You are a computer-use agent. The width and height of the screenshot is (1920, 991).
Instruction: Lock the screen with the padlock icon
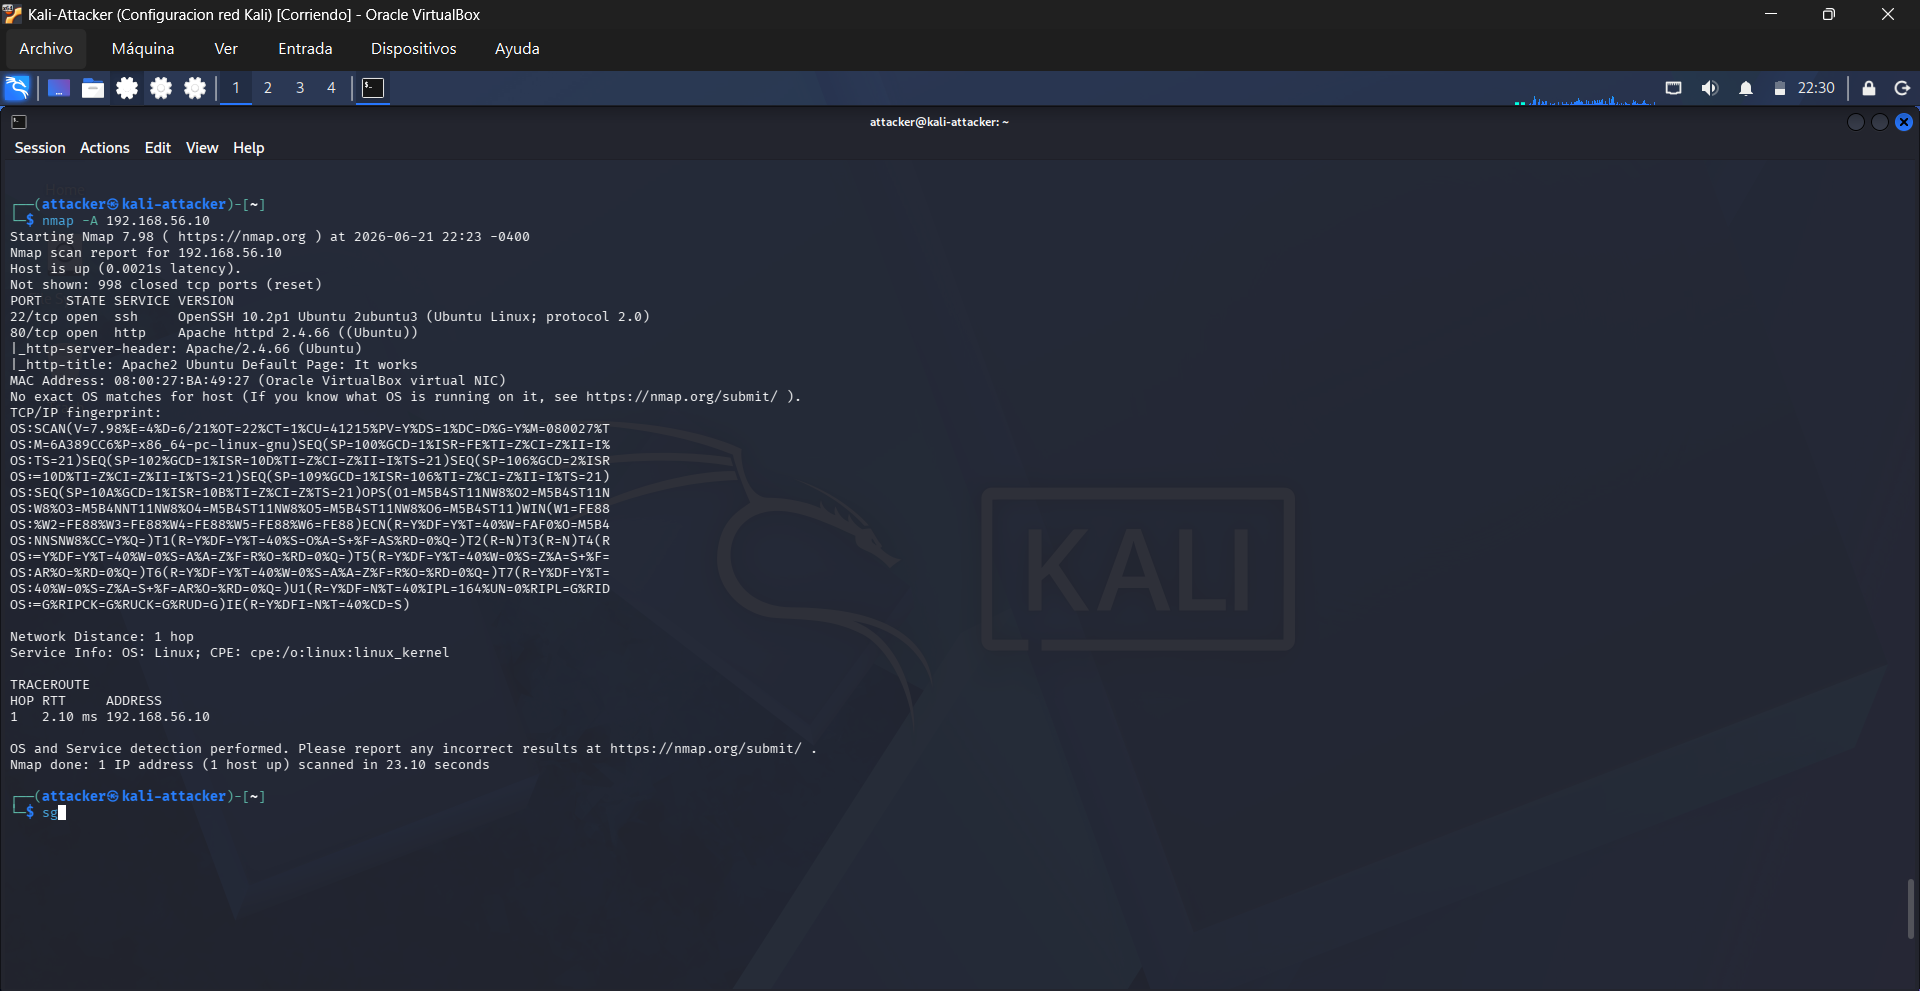(1868, 88)
